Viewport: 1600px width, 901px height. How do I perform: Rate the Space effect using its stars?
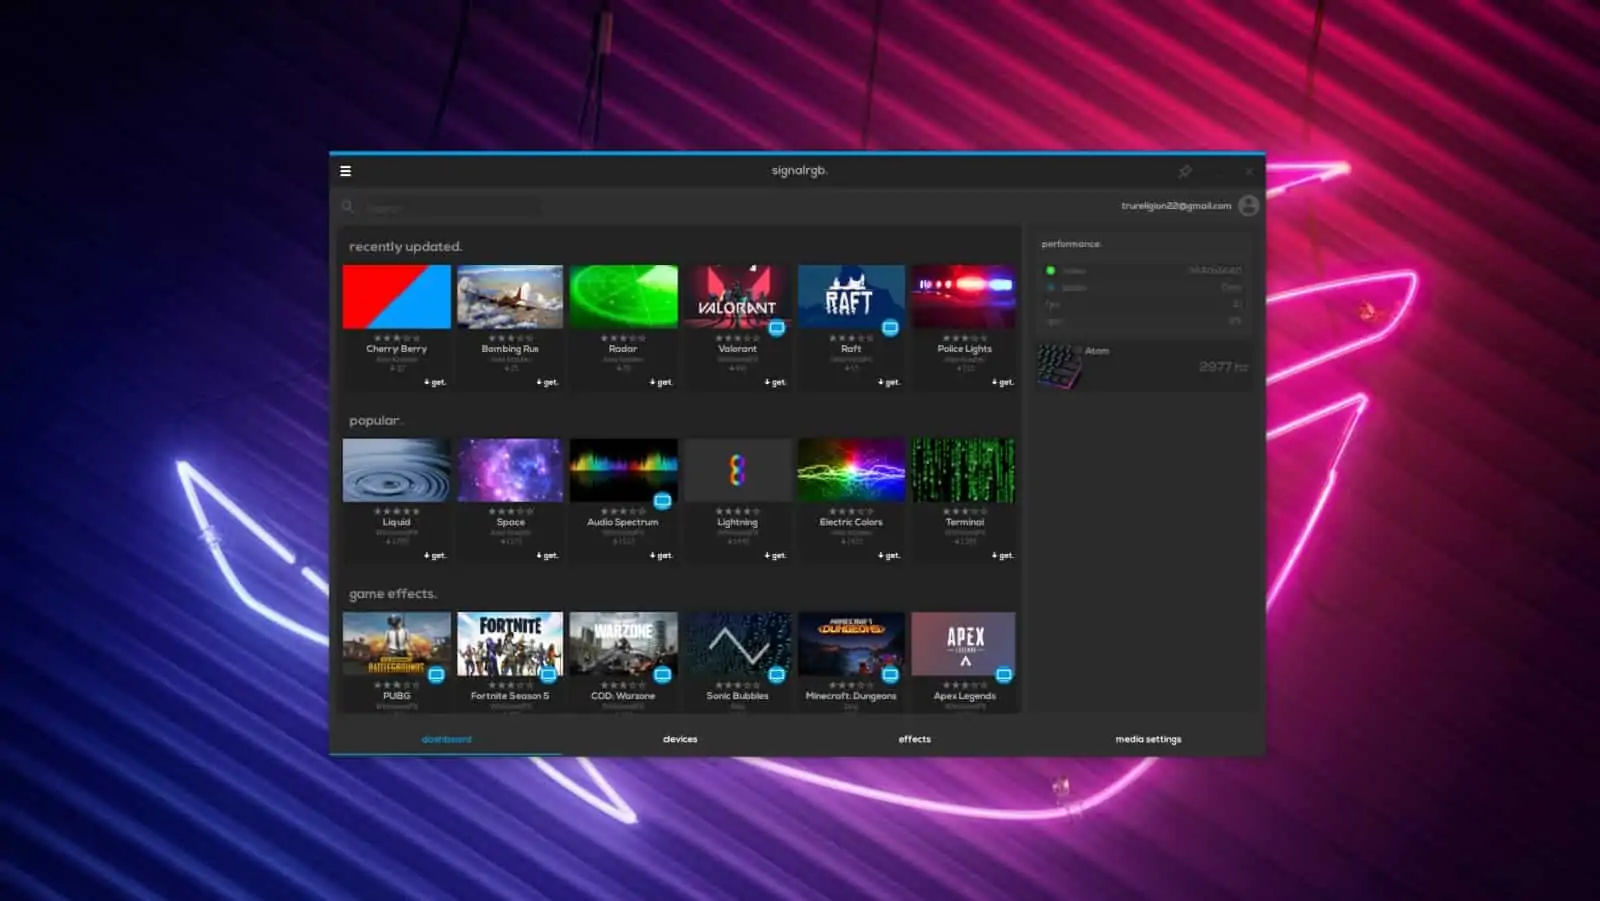click(x=510, y=511)
